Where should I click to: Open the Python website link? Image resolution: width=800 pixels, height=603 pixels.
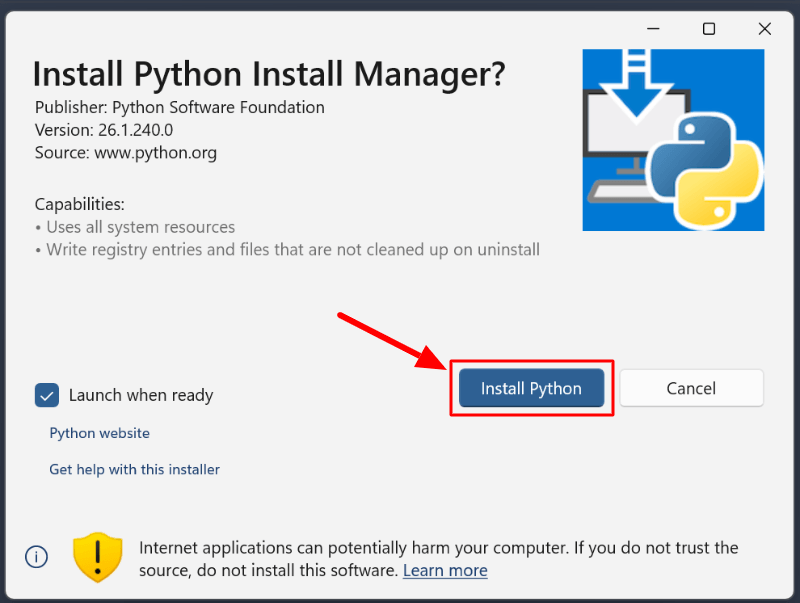[99, 433]
